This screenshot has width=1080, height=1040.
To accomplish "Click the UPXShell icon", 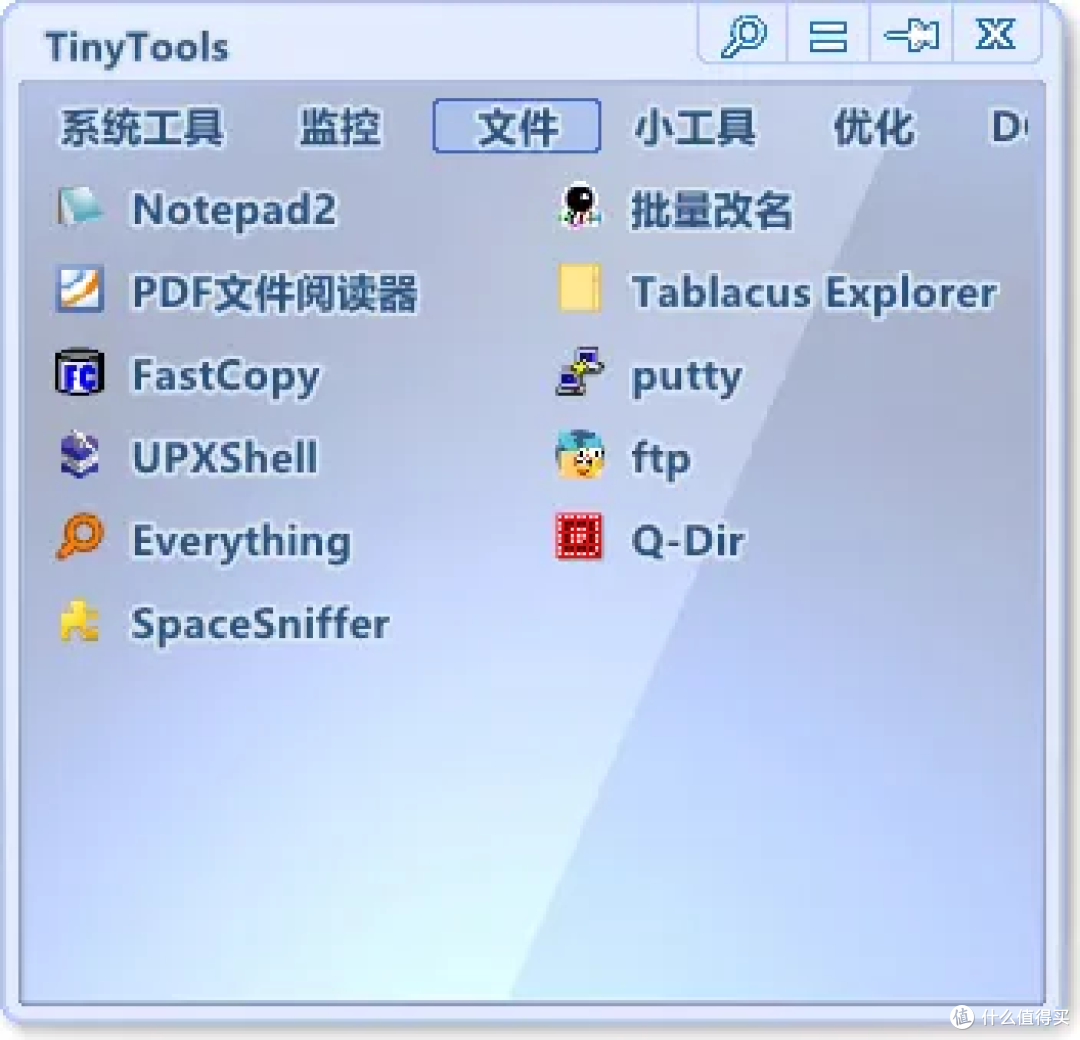I will (x=80, y=455).
